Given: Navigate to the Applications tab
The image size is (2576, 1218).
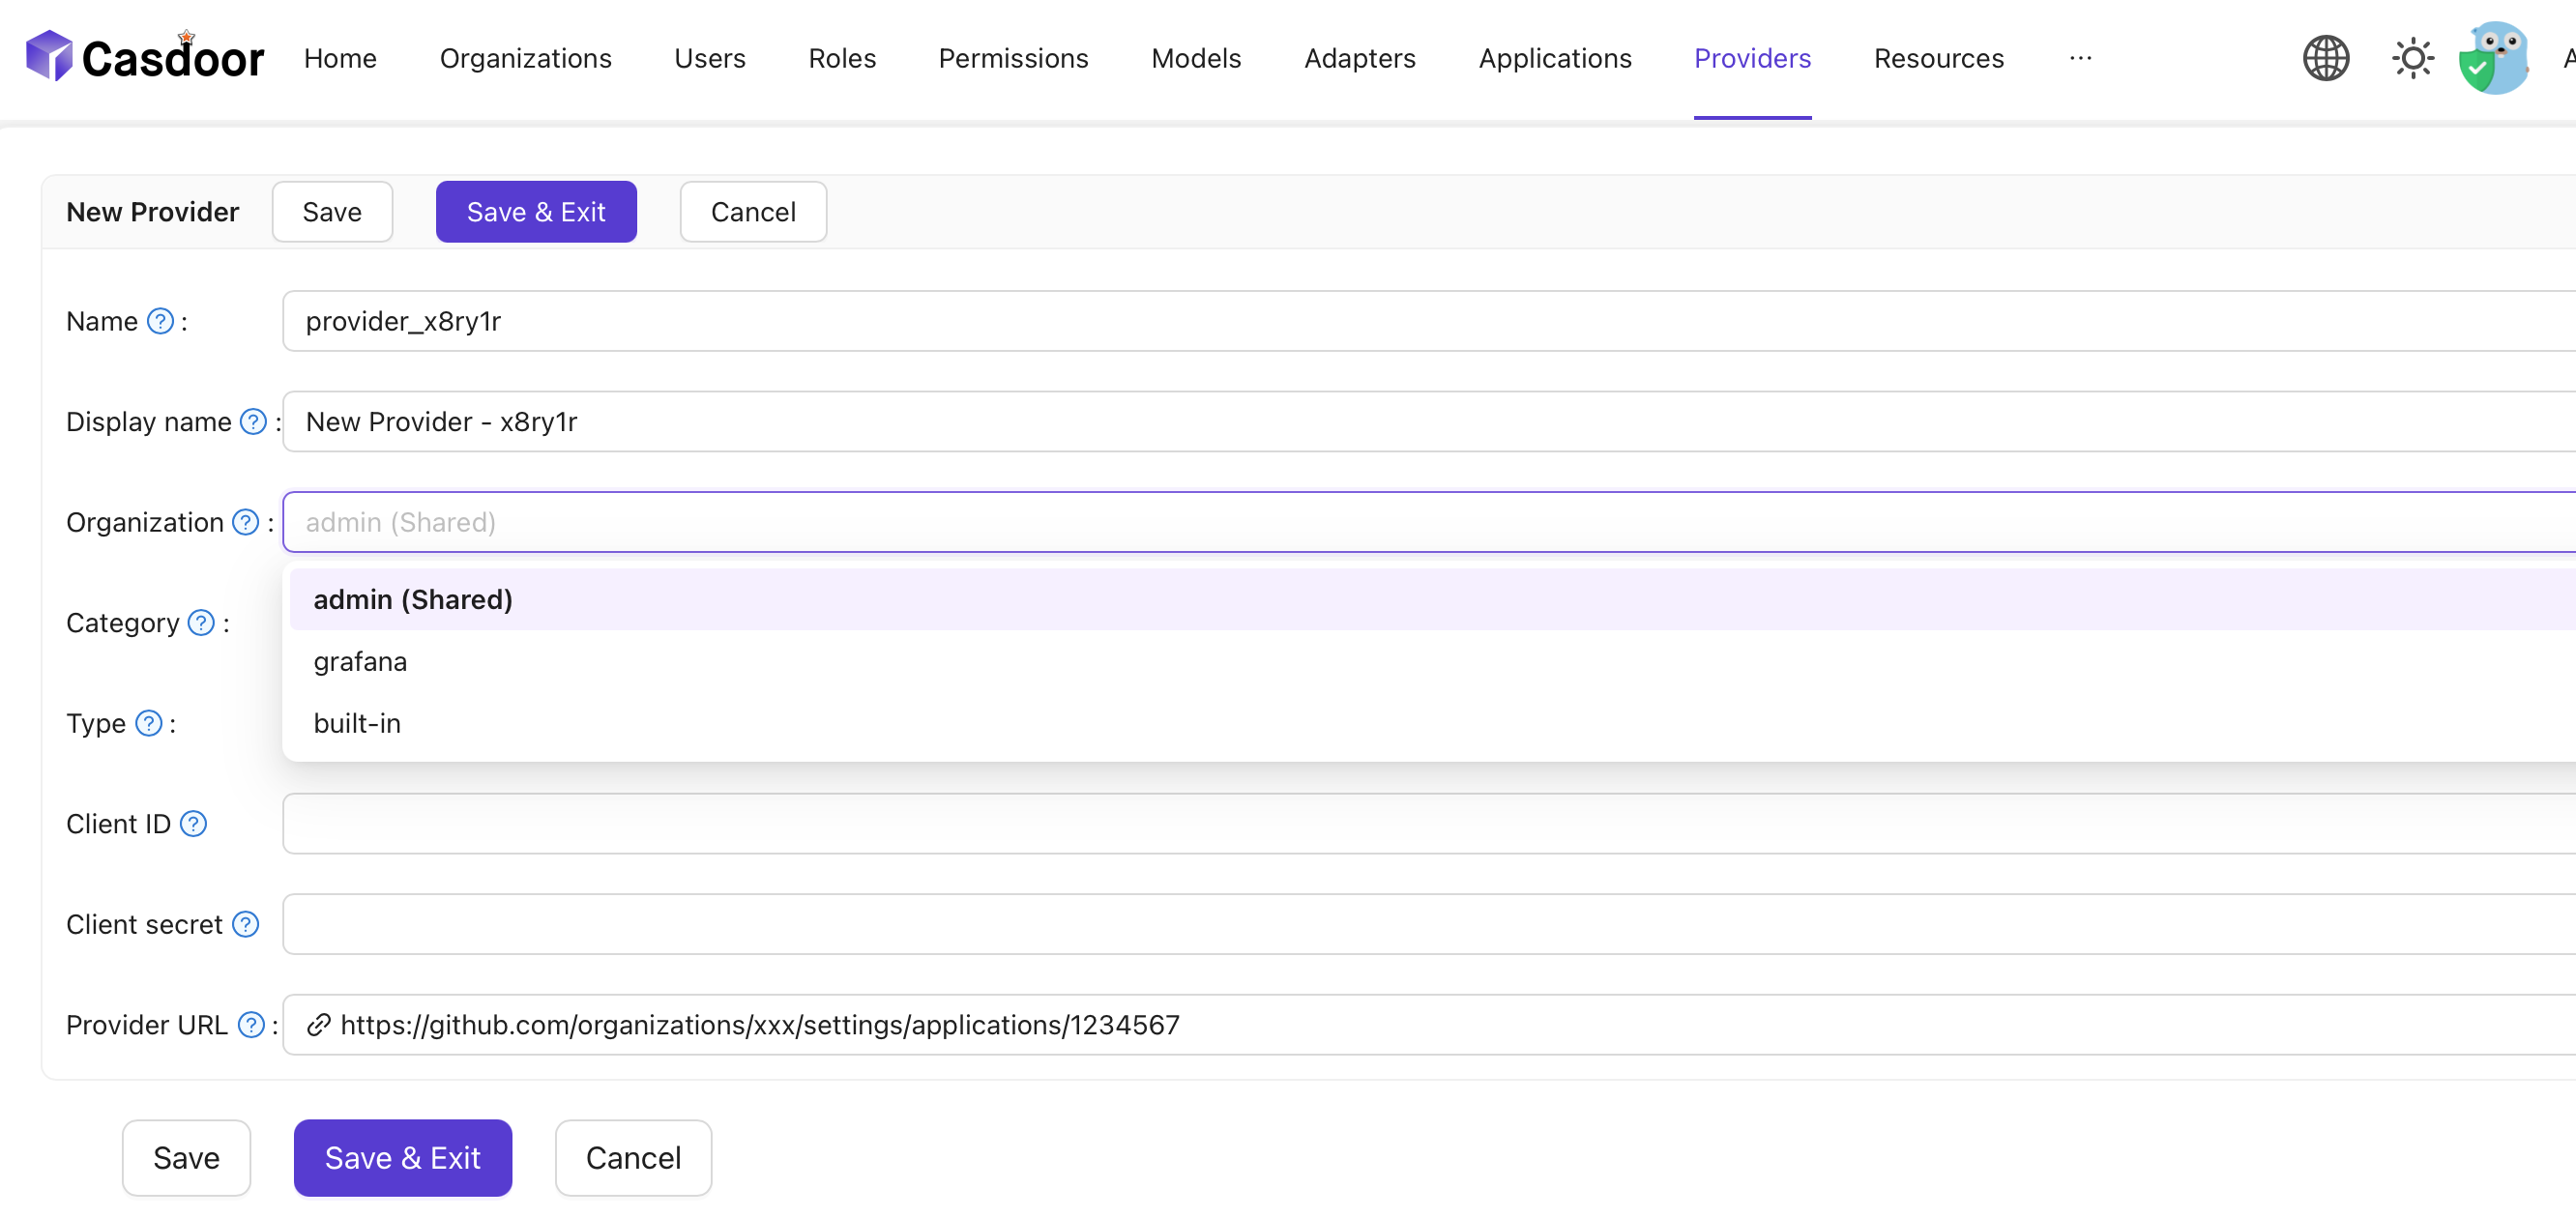Looking at the screenshot, I should coord(1554,57).
